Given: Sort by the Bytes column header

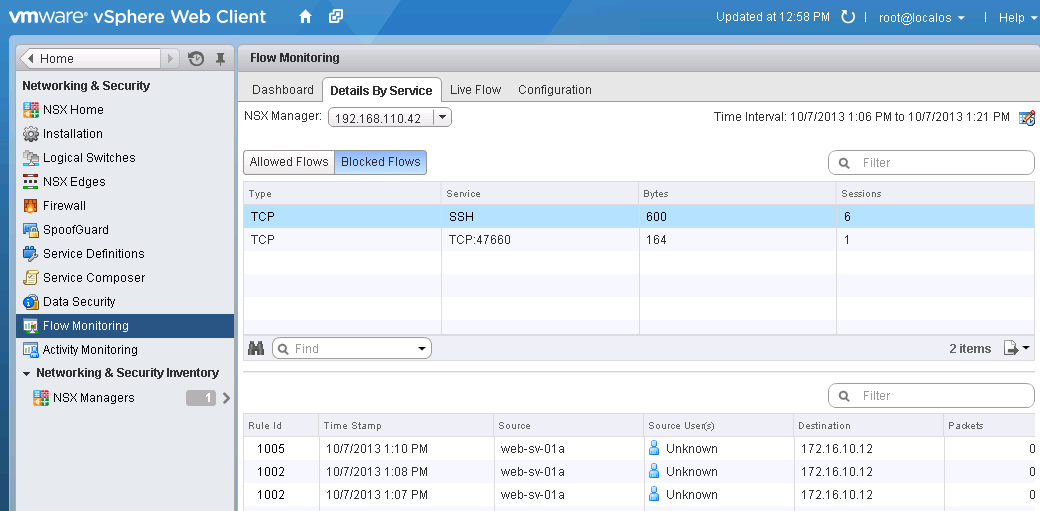Looking at the screenshot, I should (x=738, y=194).
